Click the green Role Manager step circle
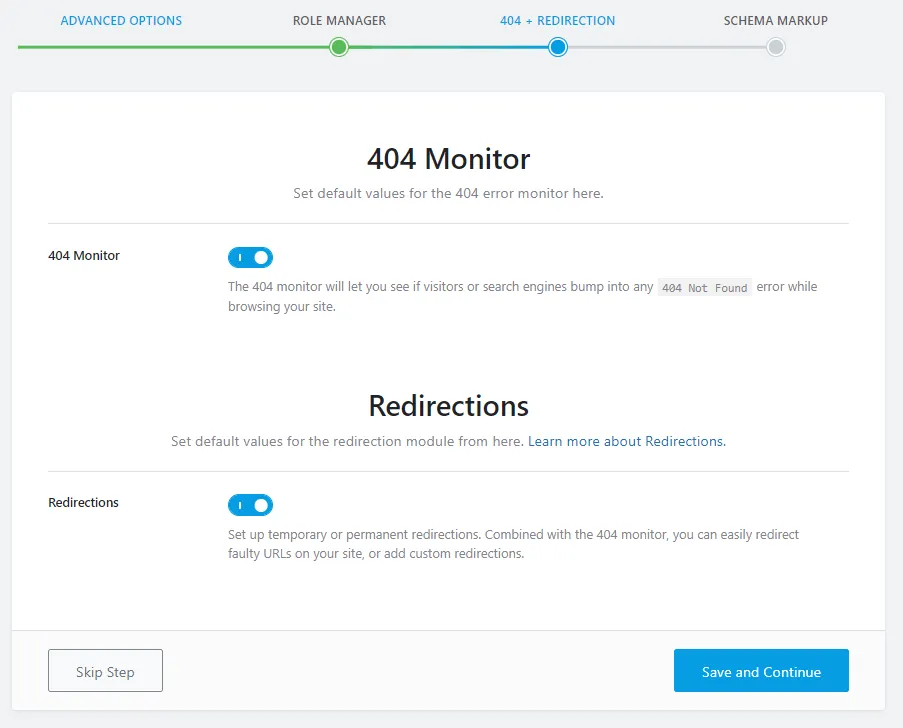The image size is (903, 728). coord(339,47)
